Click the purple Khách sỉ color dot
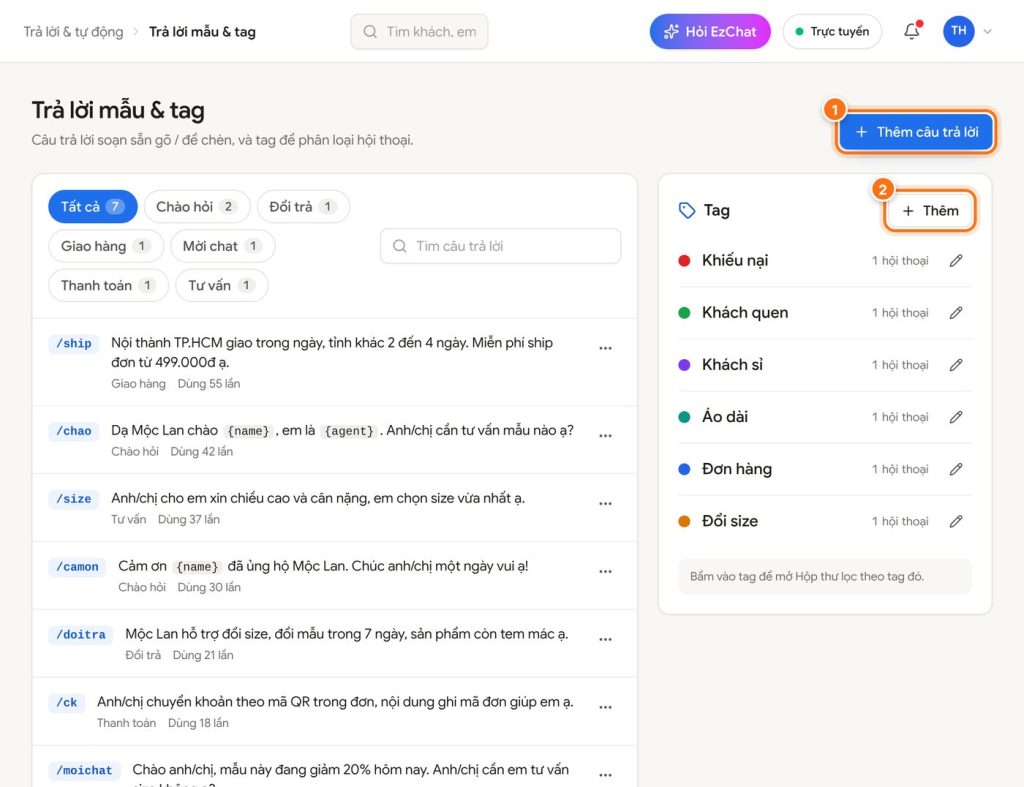 (x=684, y=365)
